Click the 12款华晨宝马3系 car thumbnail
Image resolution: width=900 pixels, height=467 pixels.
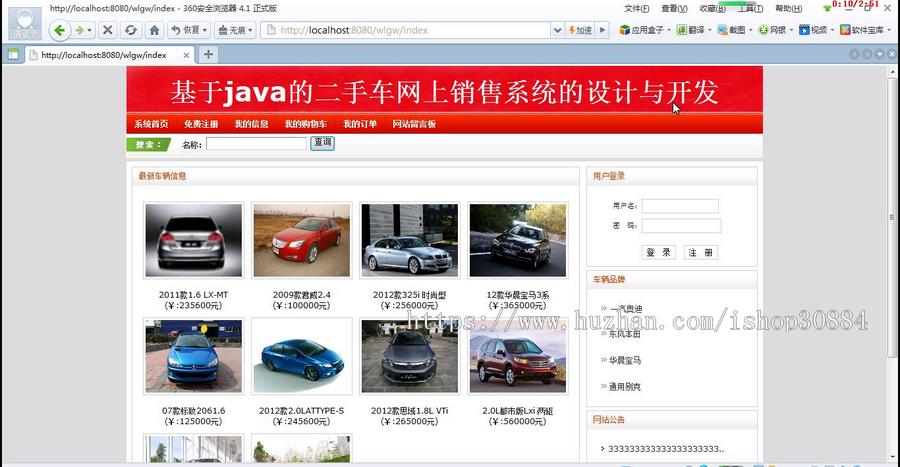[518, 240]
